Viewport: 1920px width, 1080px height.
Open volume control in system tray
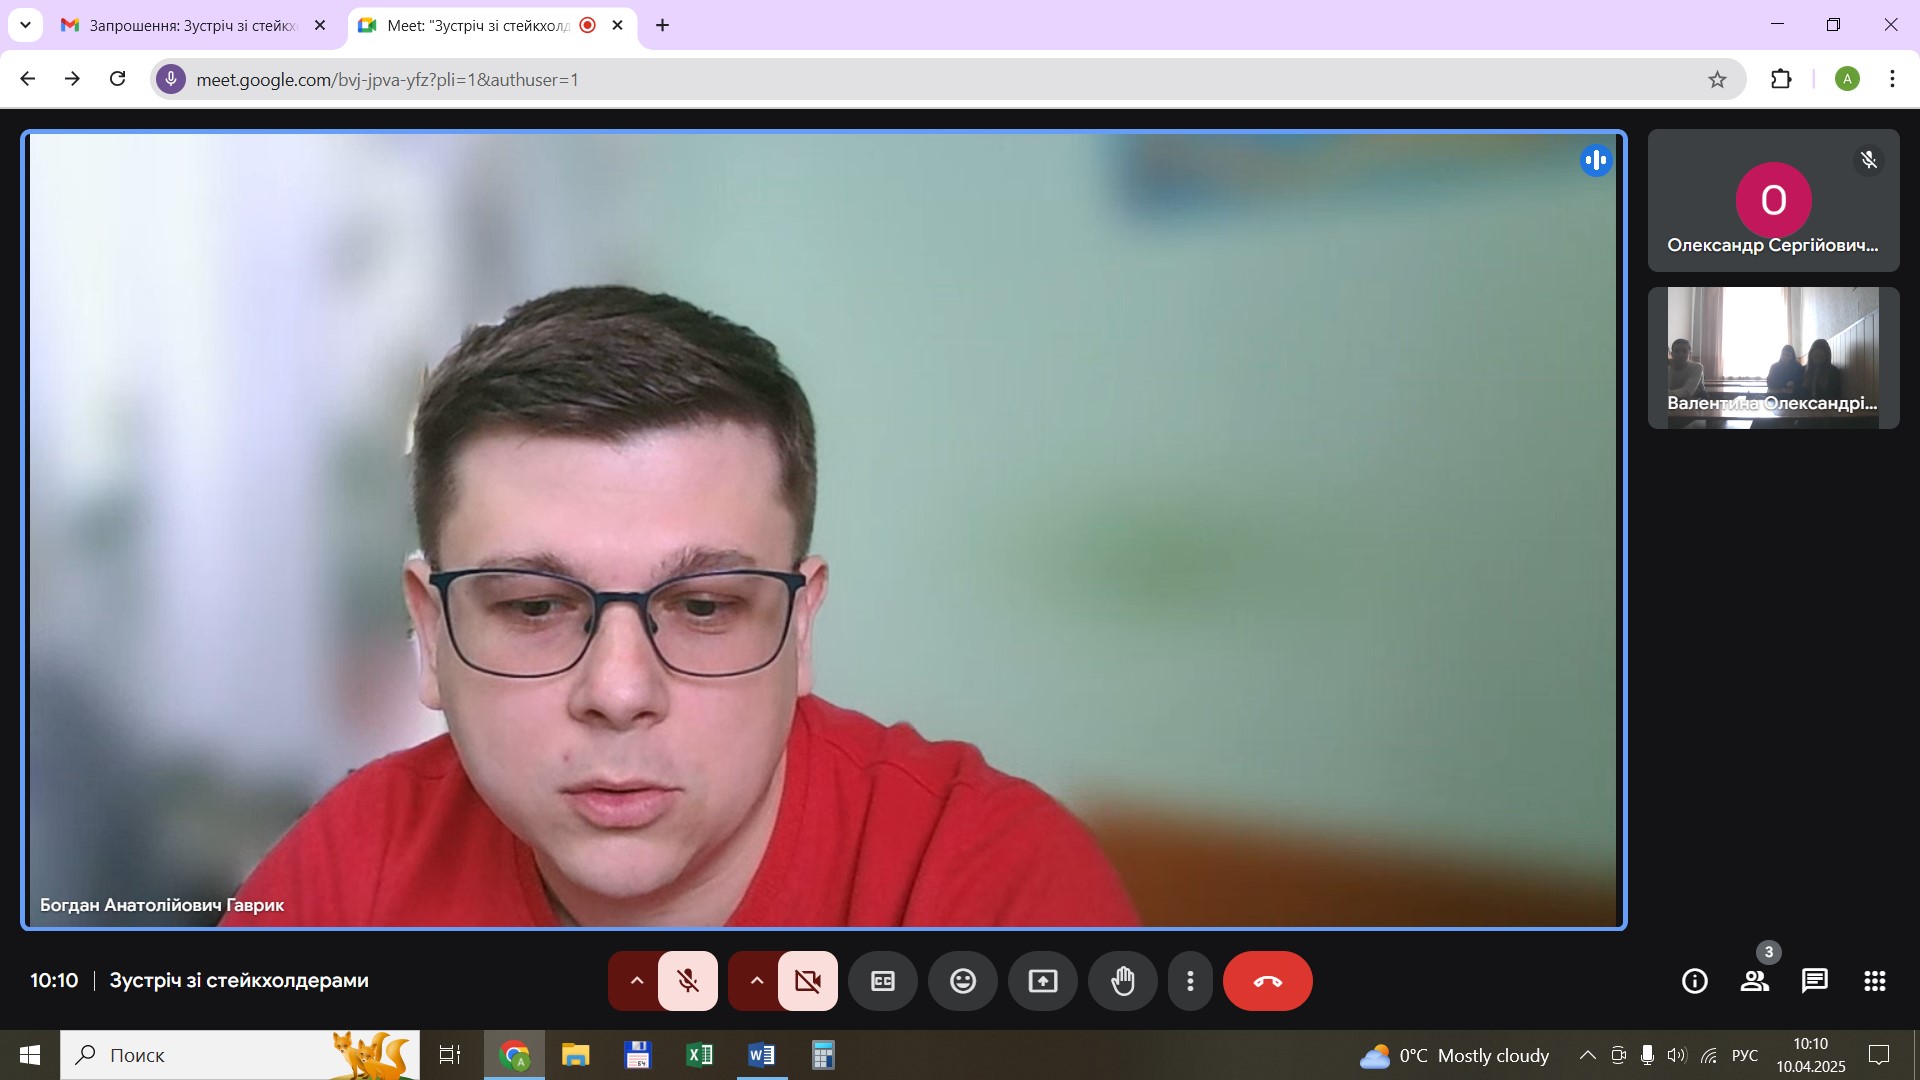[x=1677, y=1055]
